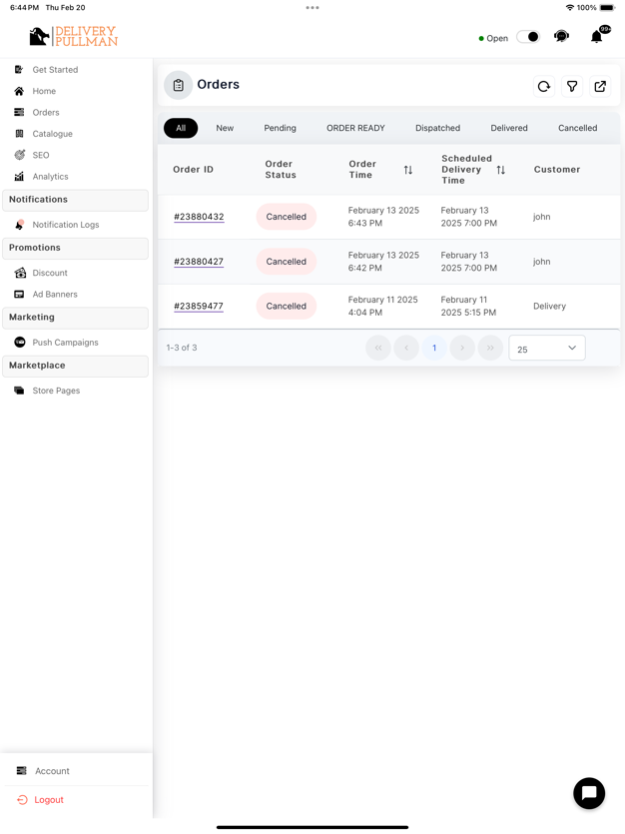Switch to the New tab
Screen dimensions: 625x834
pyautogui.click(x=224, y=128)
